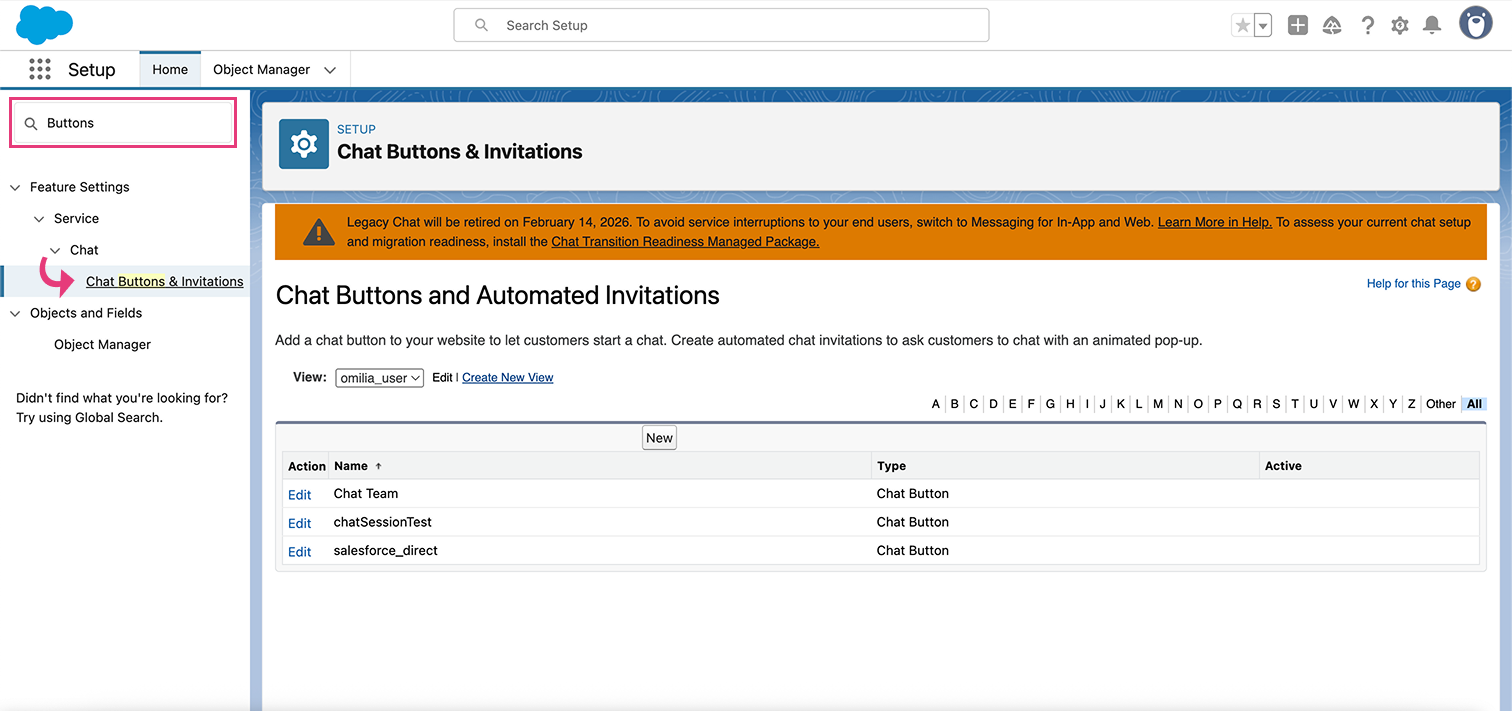Open the Notifications bell

tap(1432, 26)
